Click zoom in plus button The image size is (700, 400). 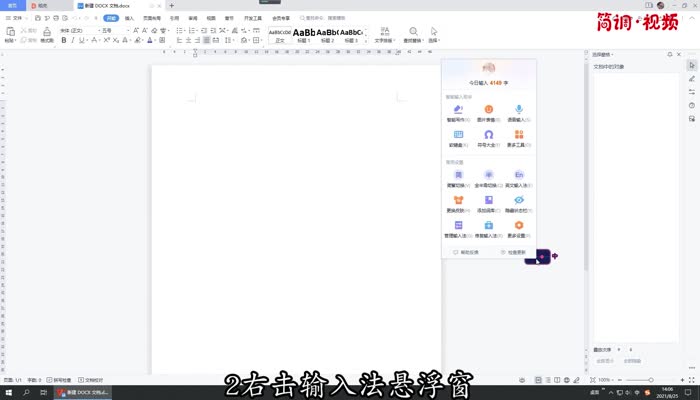point(682,380)
